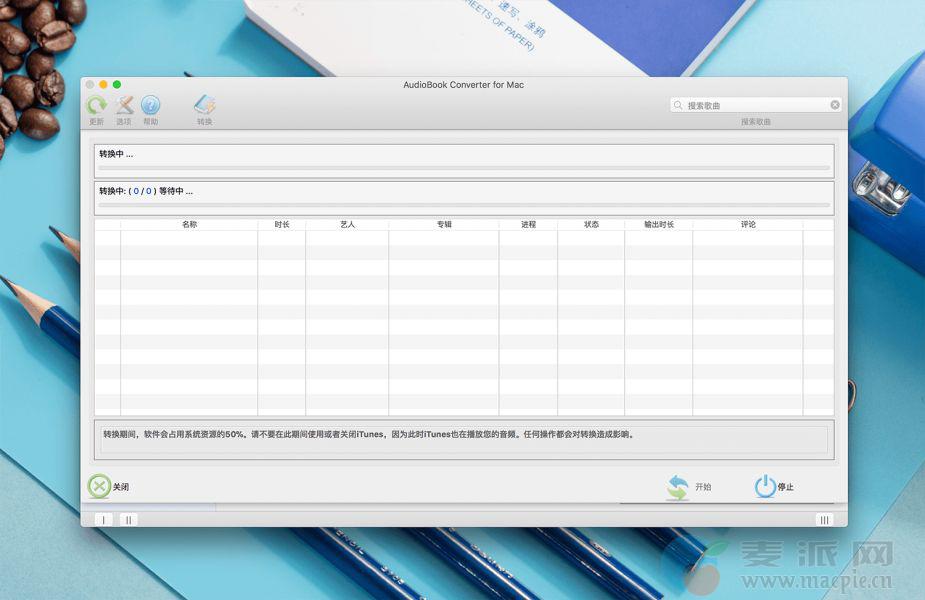Click the 转换 (Convert) toolbar icon
This screenshot has width=925, height=600.
click(x=204, y=105)
